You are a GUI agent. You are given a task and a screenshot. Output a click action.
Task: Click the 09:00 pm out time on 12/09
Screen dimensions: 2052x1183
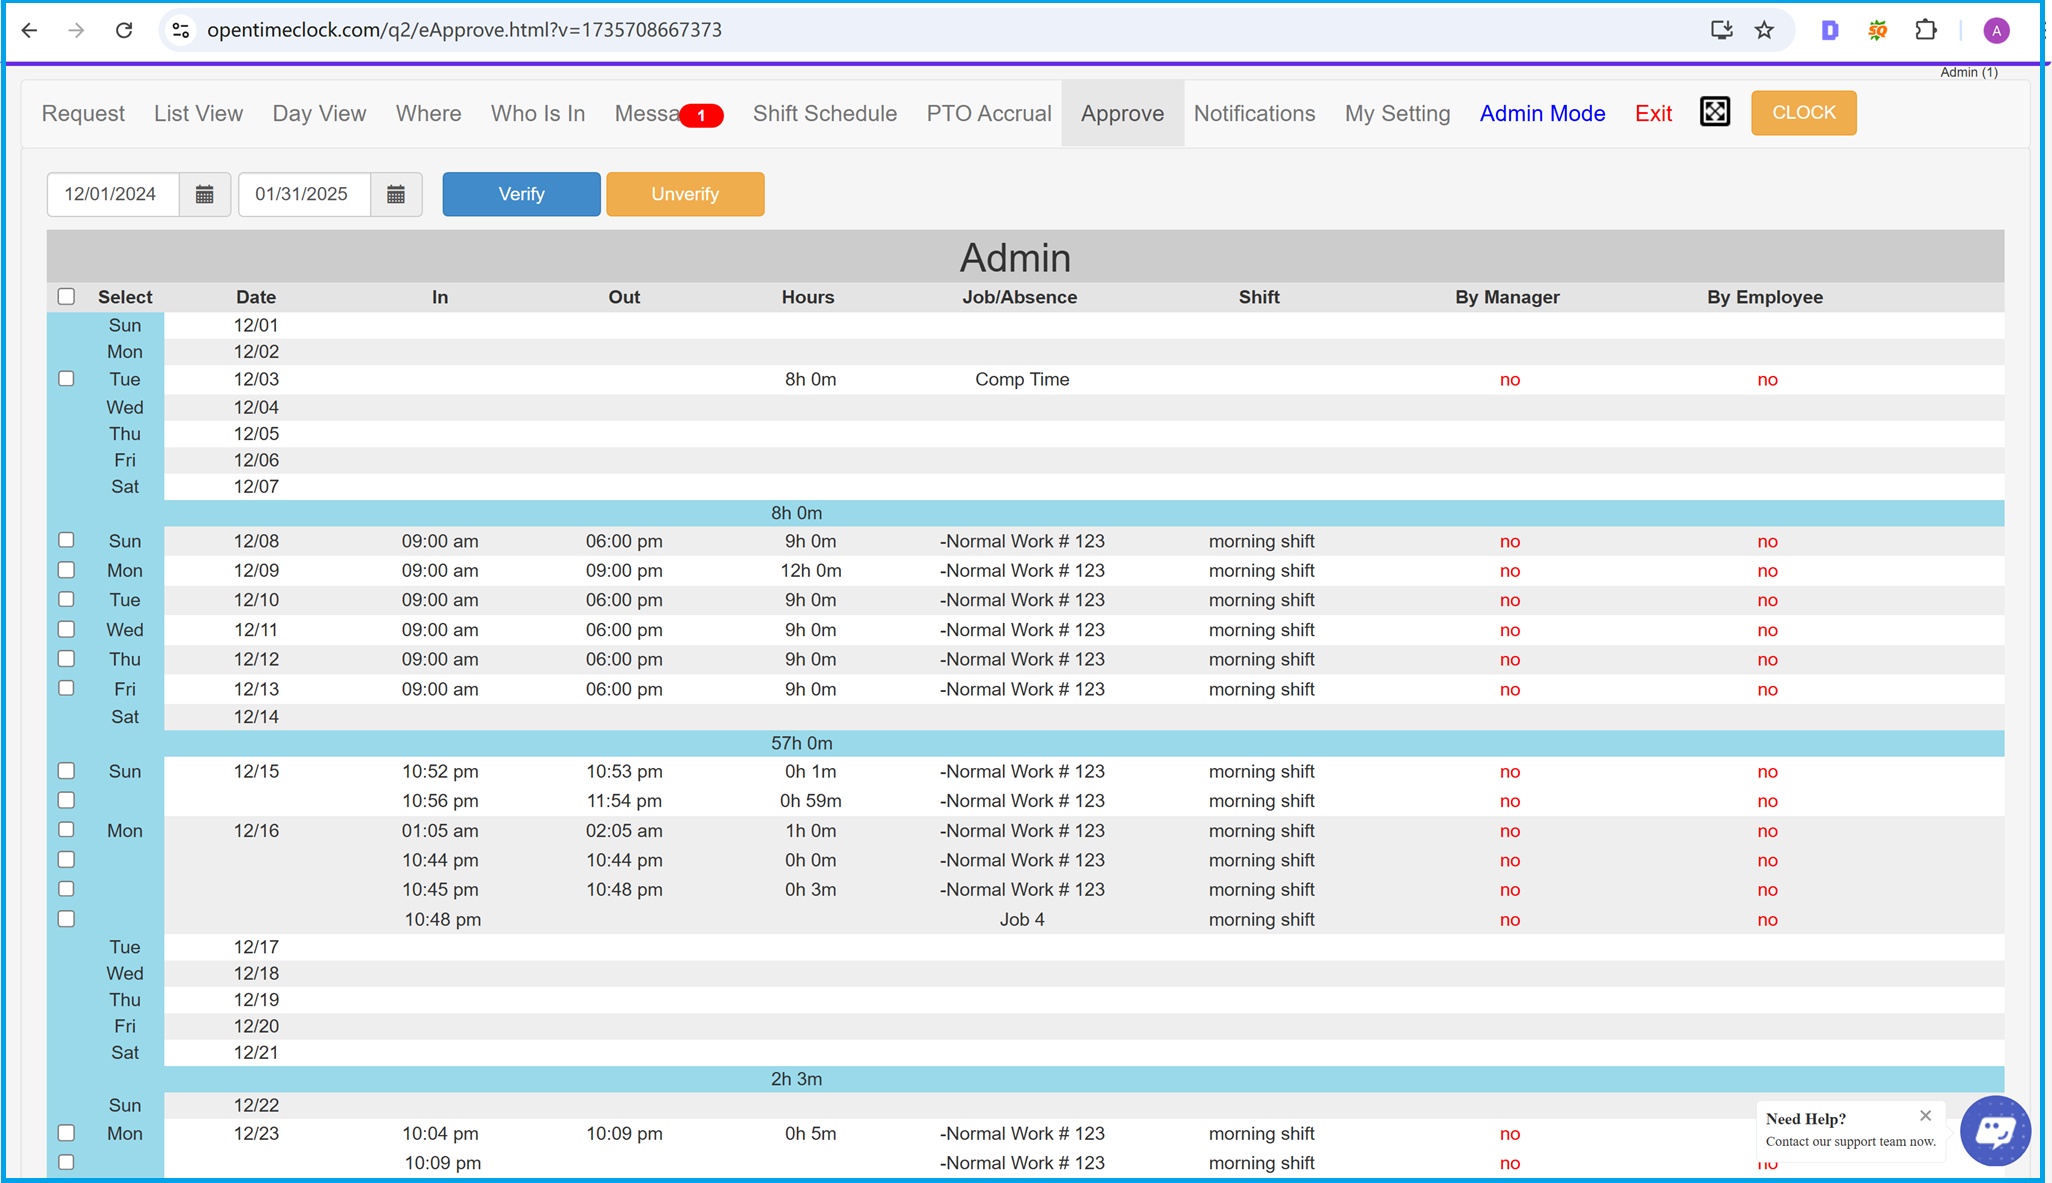[x=624, y=571]
